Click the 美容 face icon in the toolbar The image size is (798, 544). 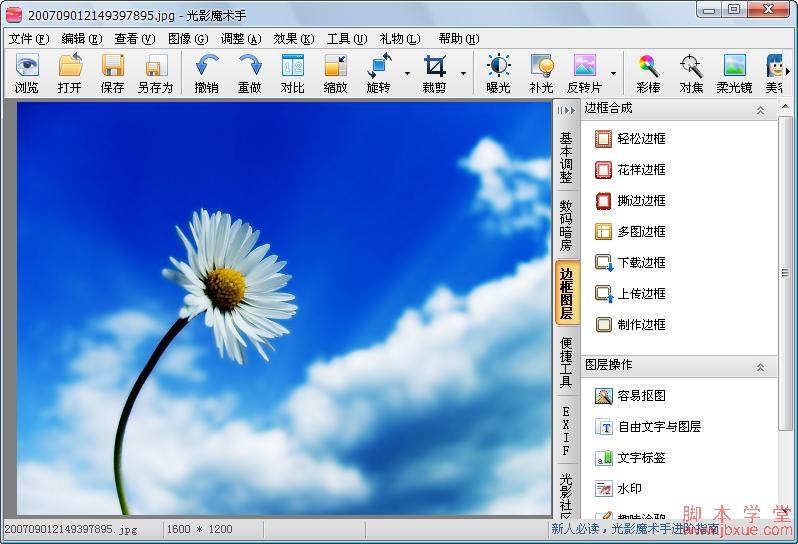(774, 66)
